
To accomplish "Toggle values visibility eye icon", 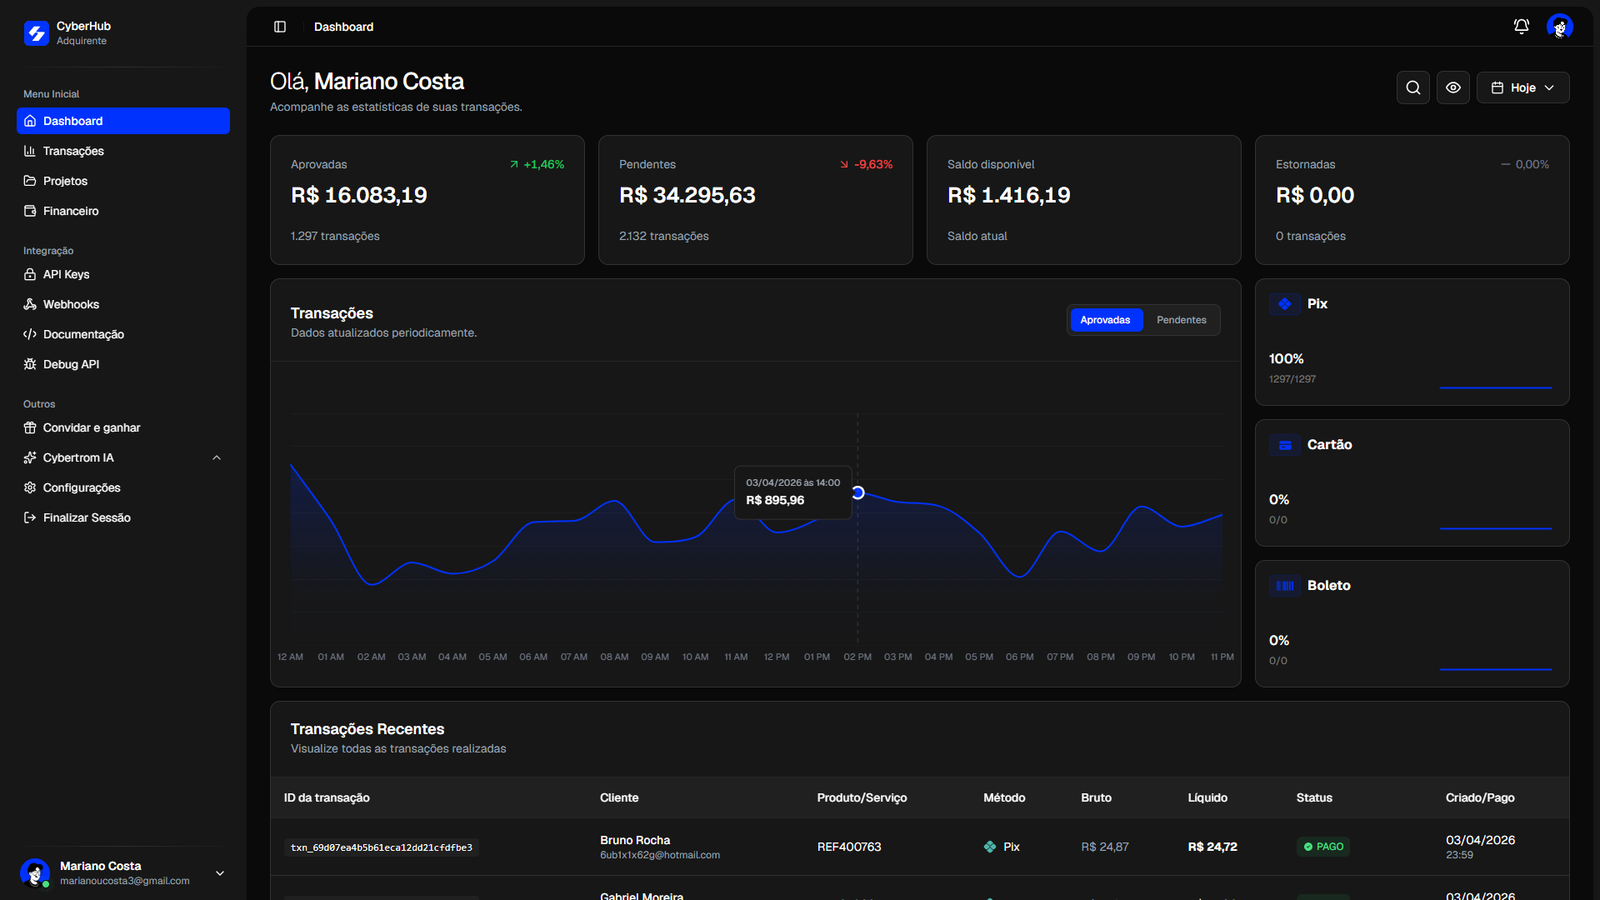I will click(1453, 88).
